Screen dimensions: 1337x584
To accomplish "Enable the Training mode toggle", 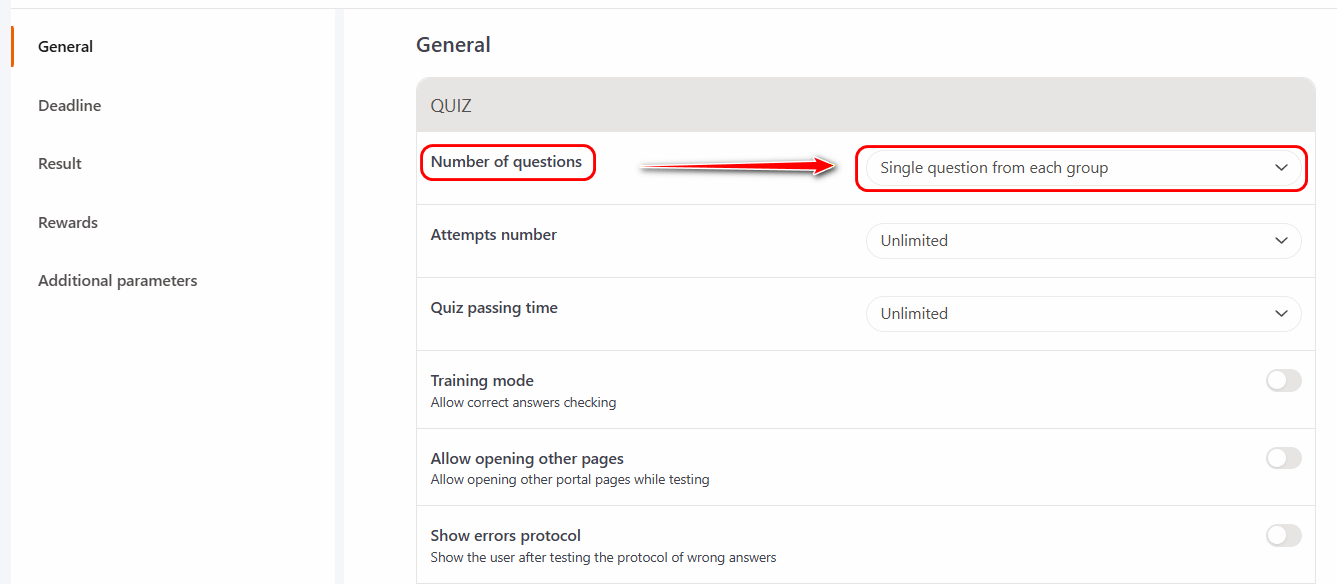I will coord(1283,381).
